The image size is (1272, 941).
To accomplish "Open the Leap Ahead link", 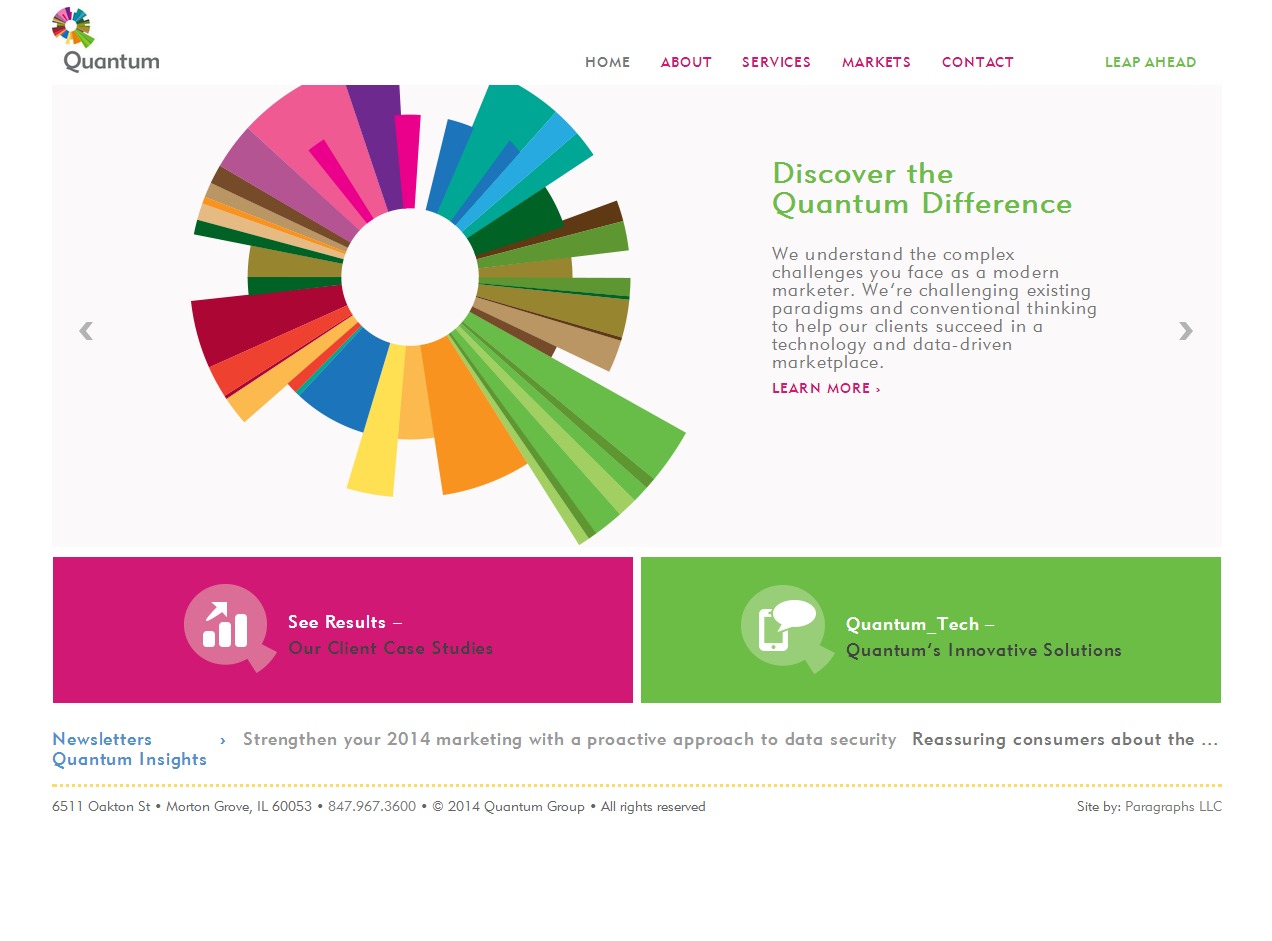I will (x=1150, y=62).
